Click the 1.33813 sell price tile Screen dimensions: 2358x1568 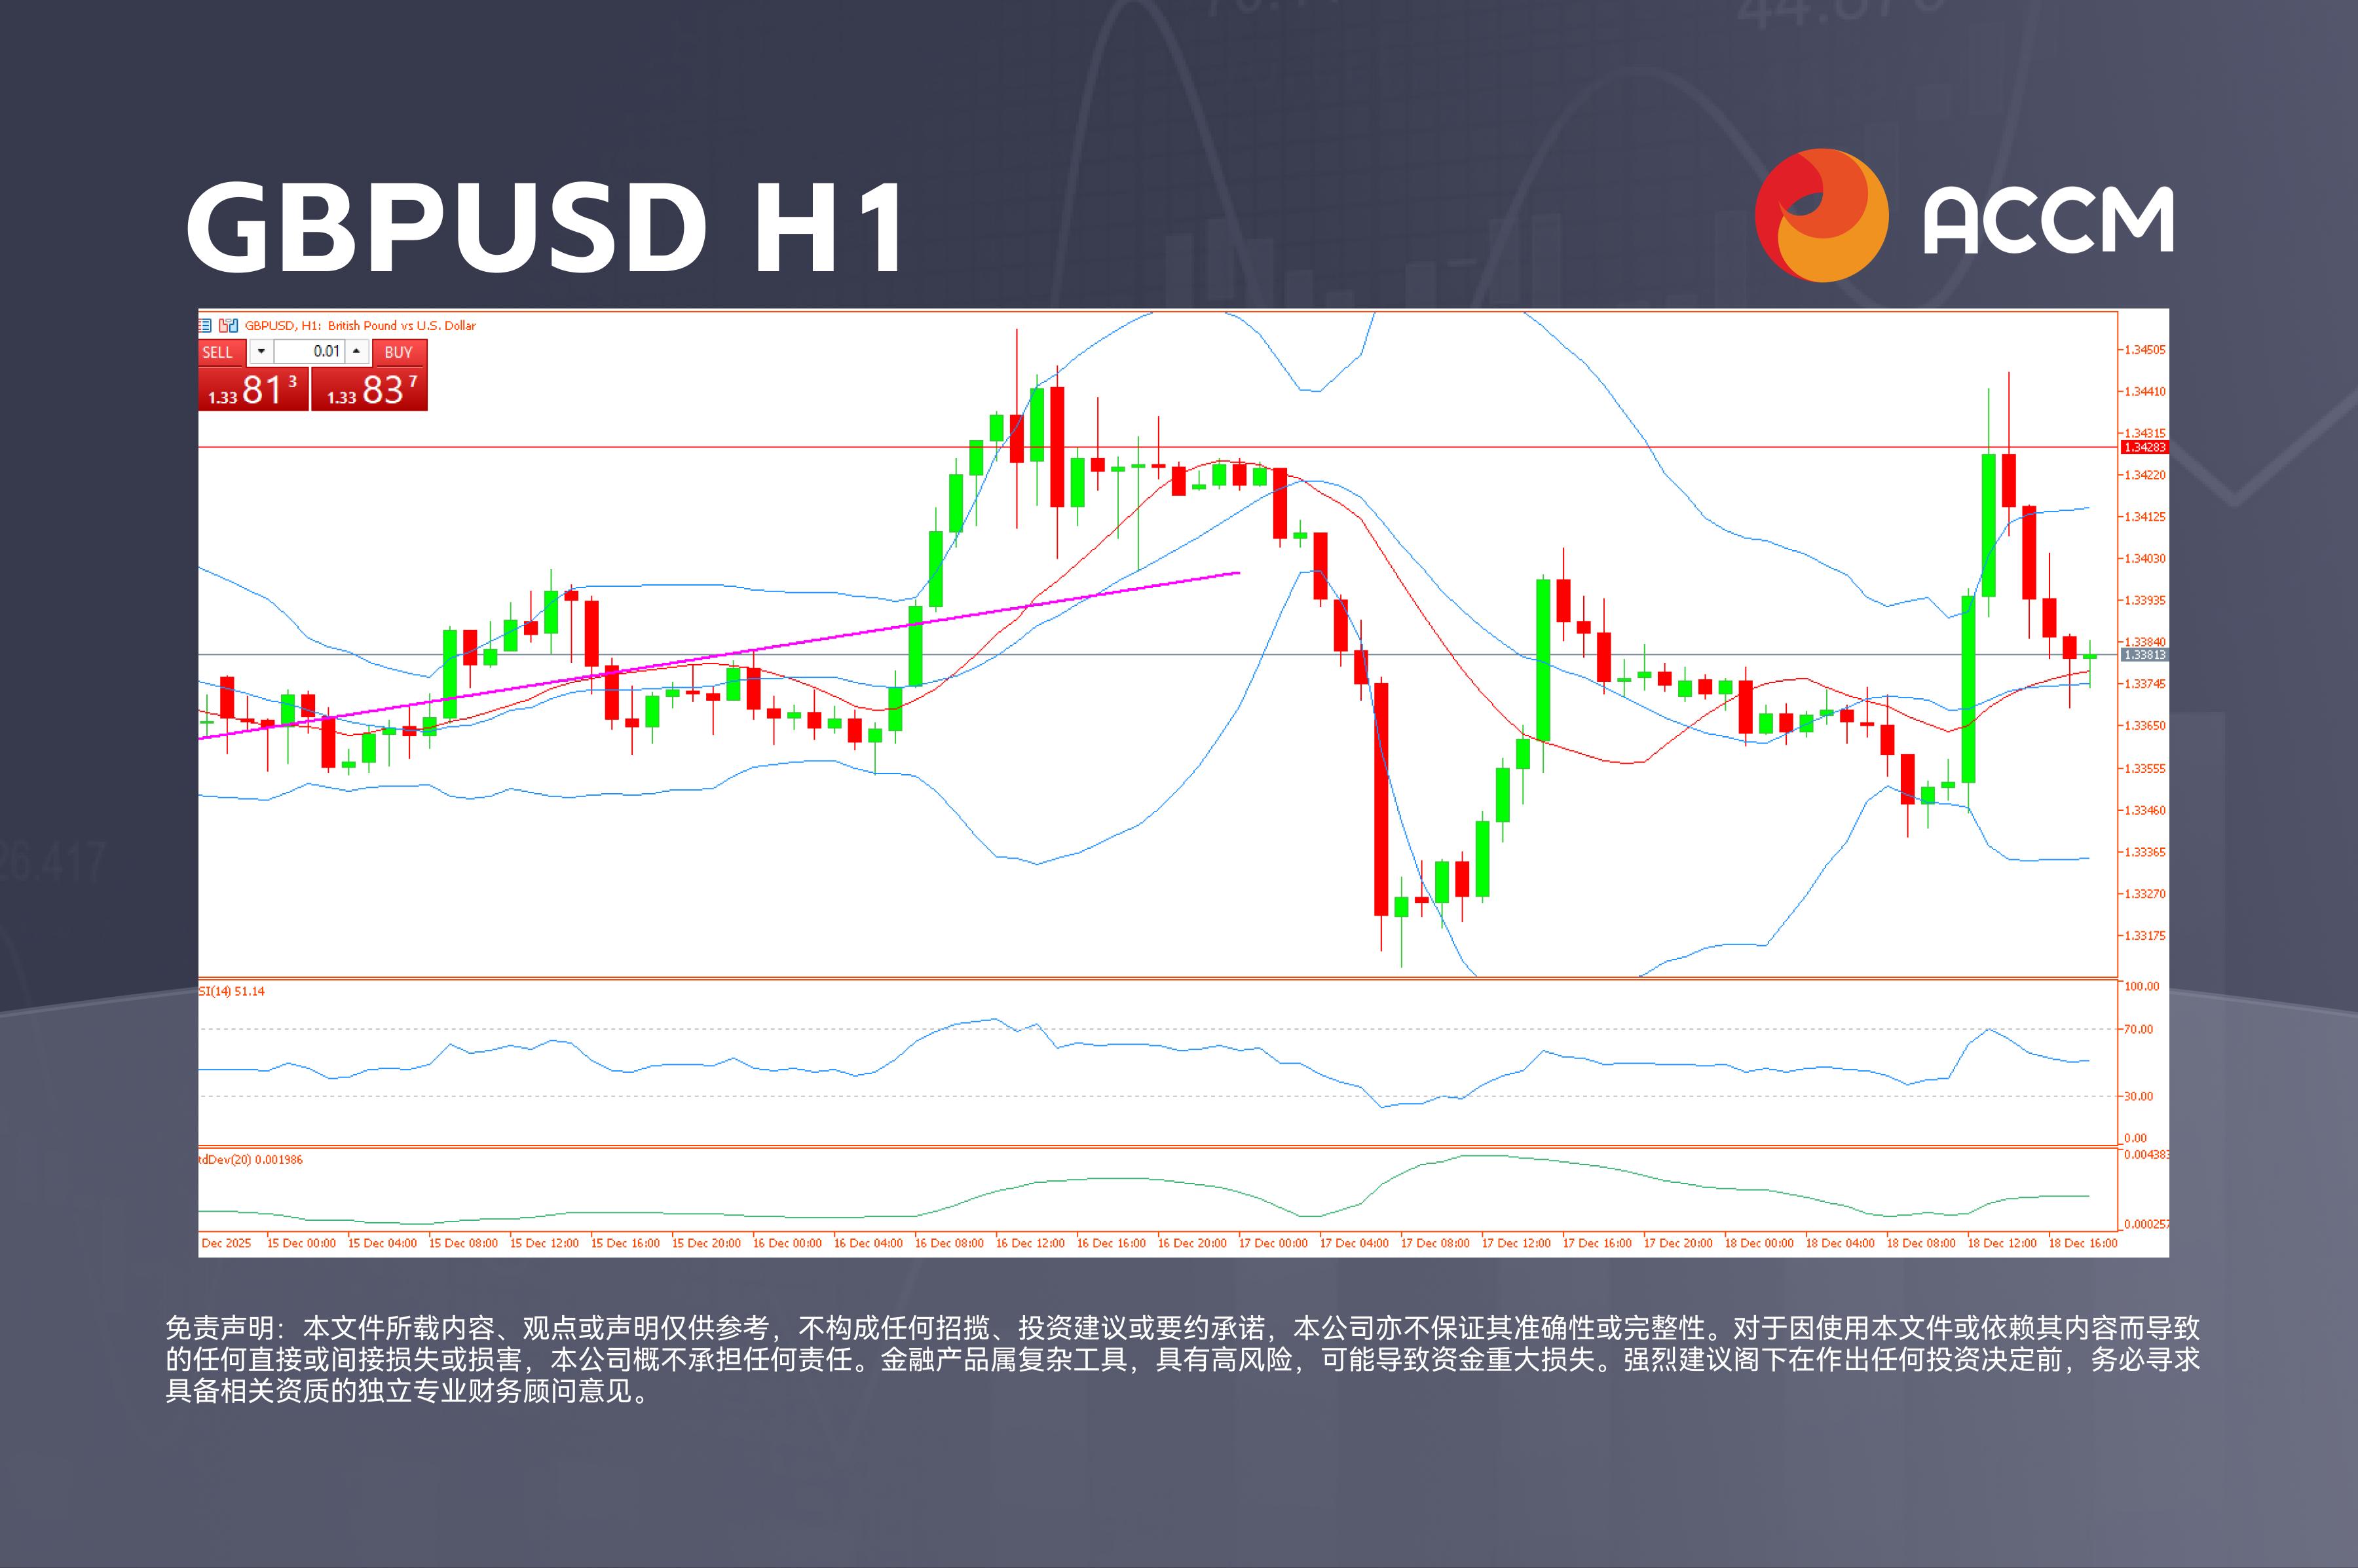point(253,388)
